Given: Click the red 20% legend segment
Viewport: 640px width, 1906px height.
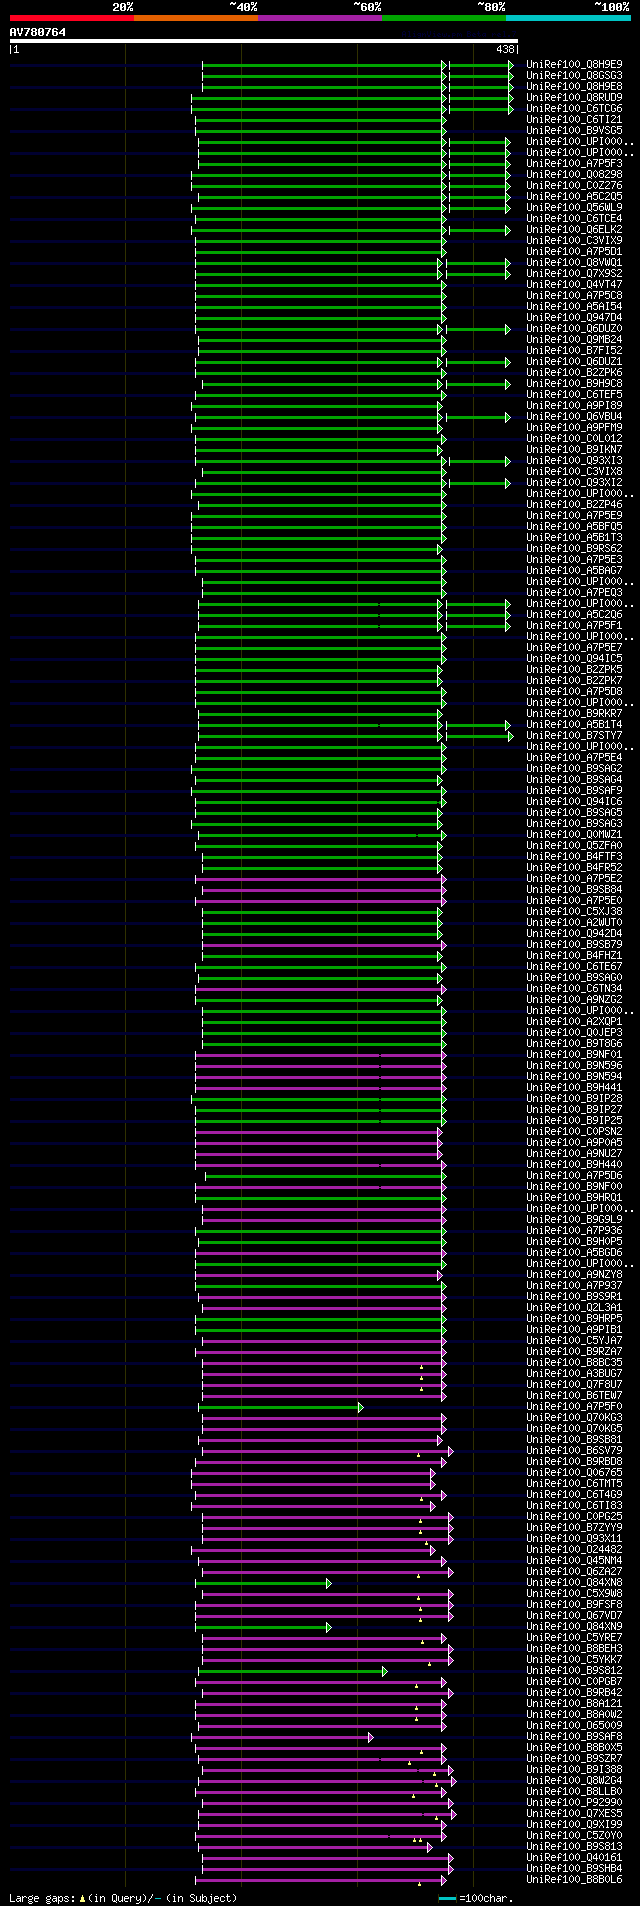Looking at the screenshot, I should point(72,18).
